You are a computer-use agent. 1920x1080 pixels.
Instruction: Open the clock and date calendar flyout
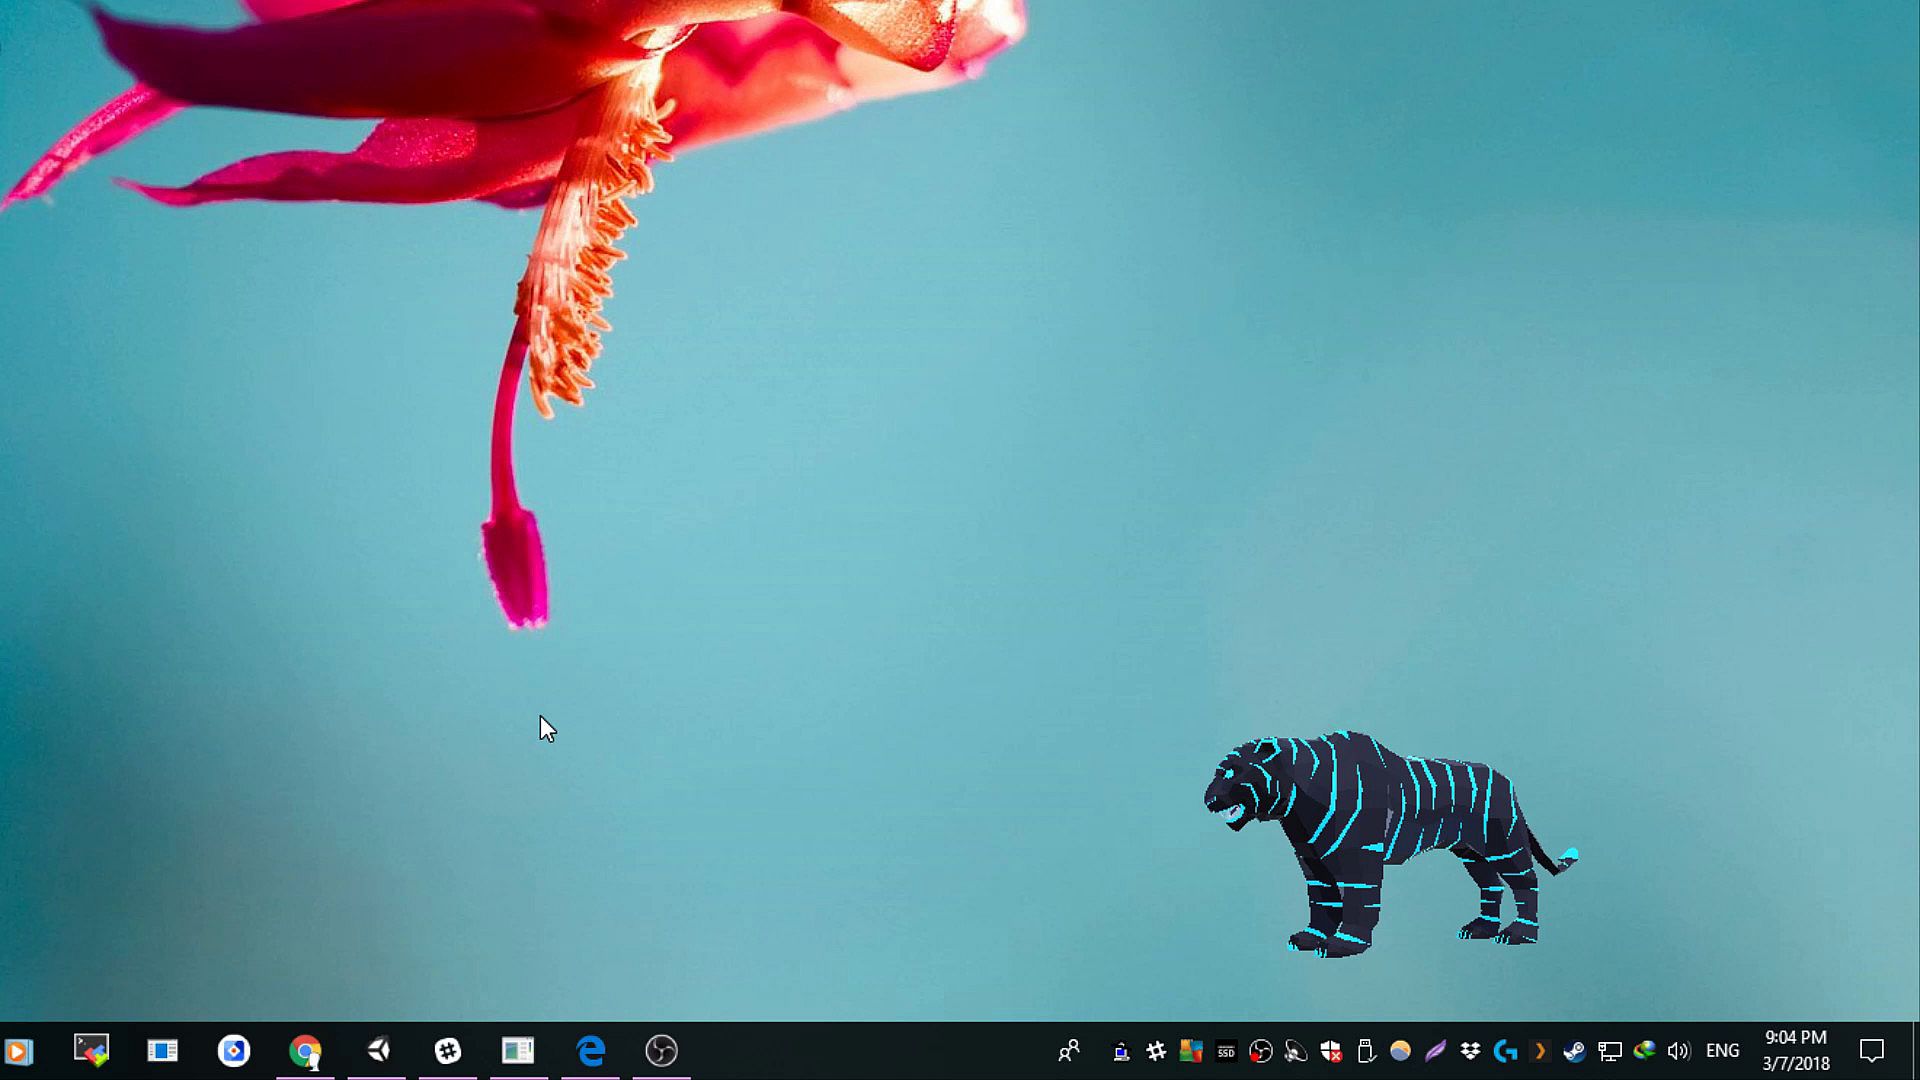1796,1051
